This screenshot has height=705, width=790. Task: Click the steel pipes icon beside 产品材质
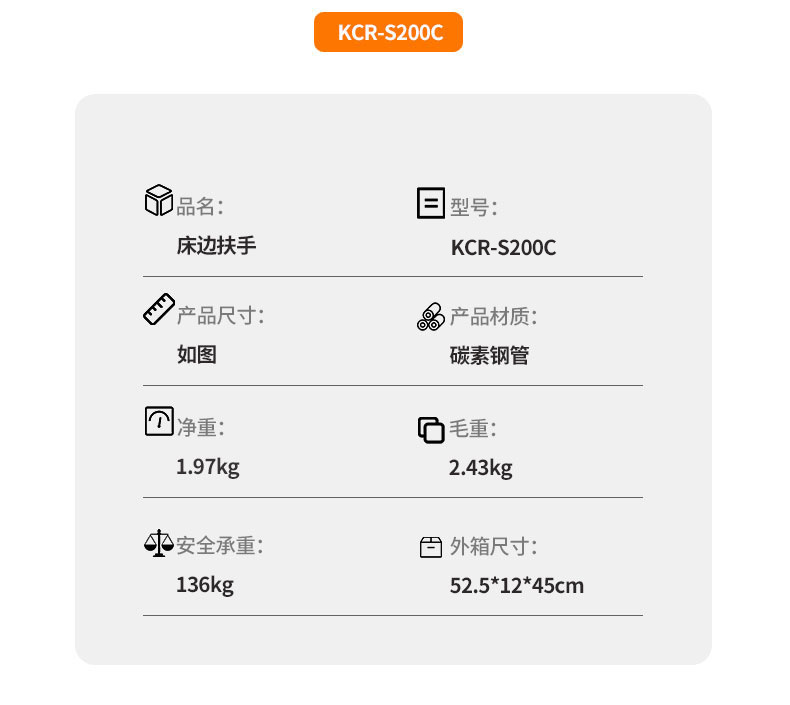[x=430, y=315]
